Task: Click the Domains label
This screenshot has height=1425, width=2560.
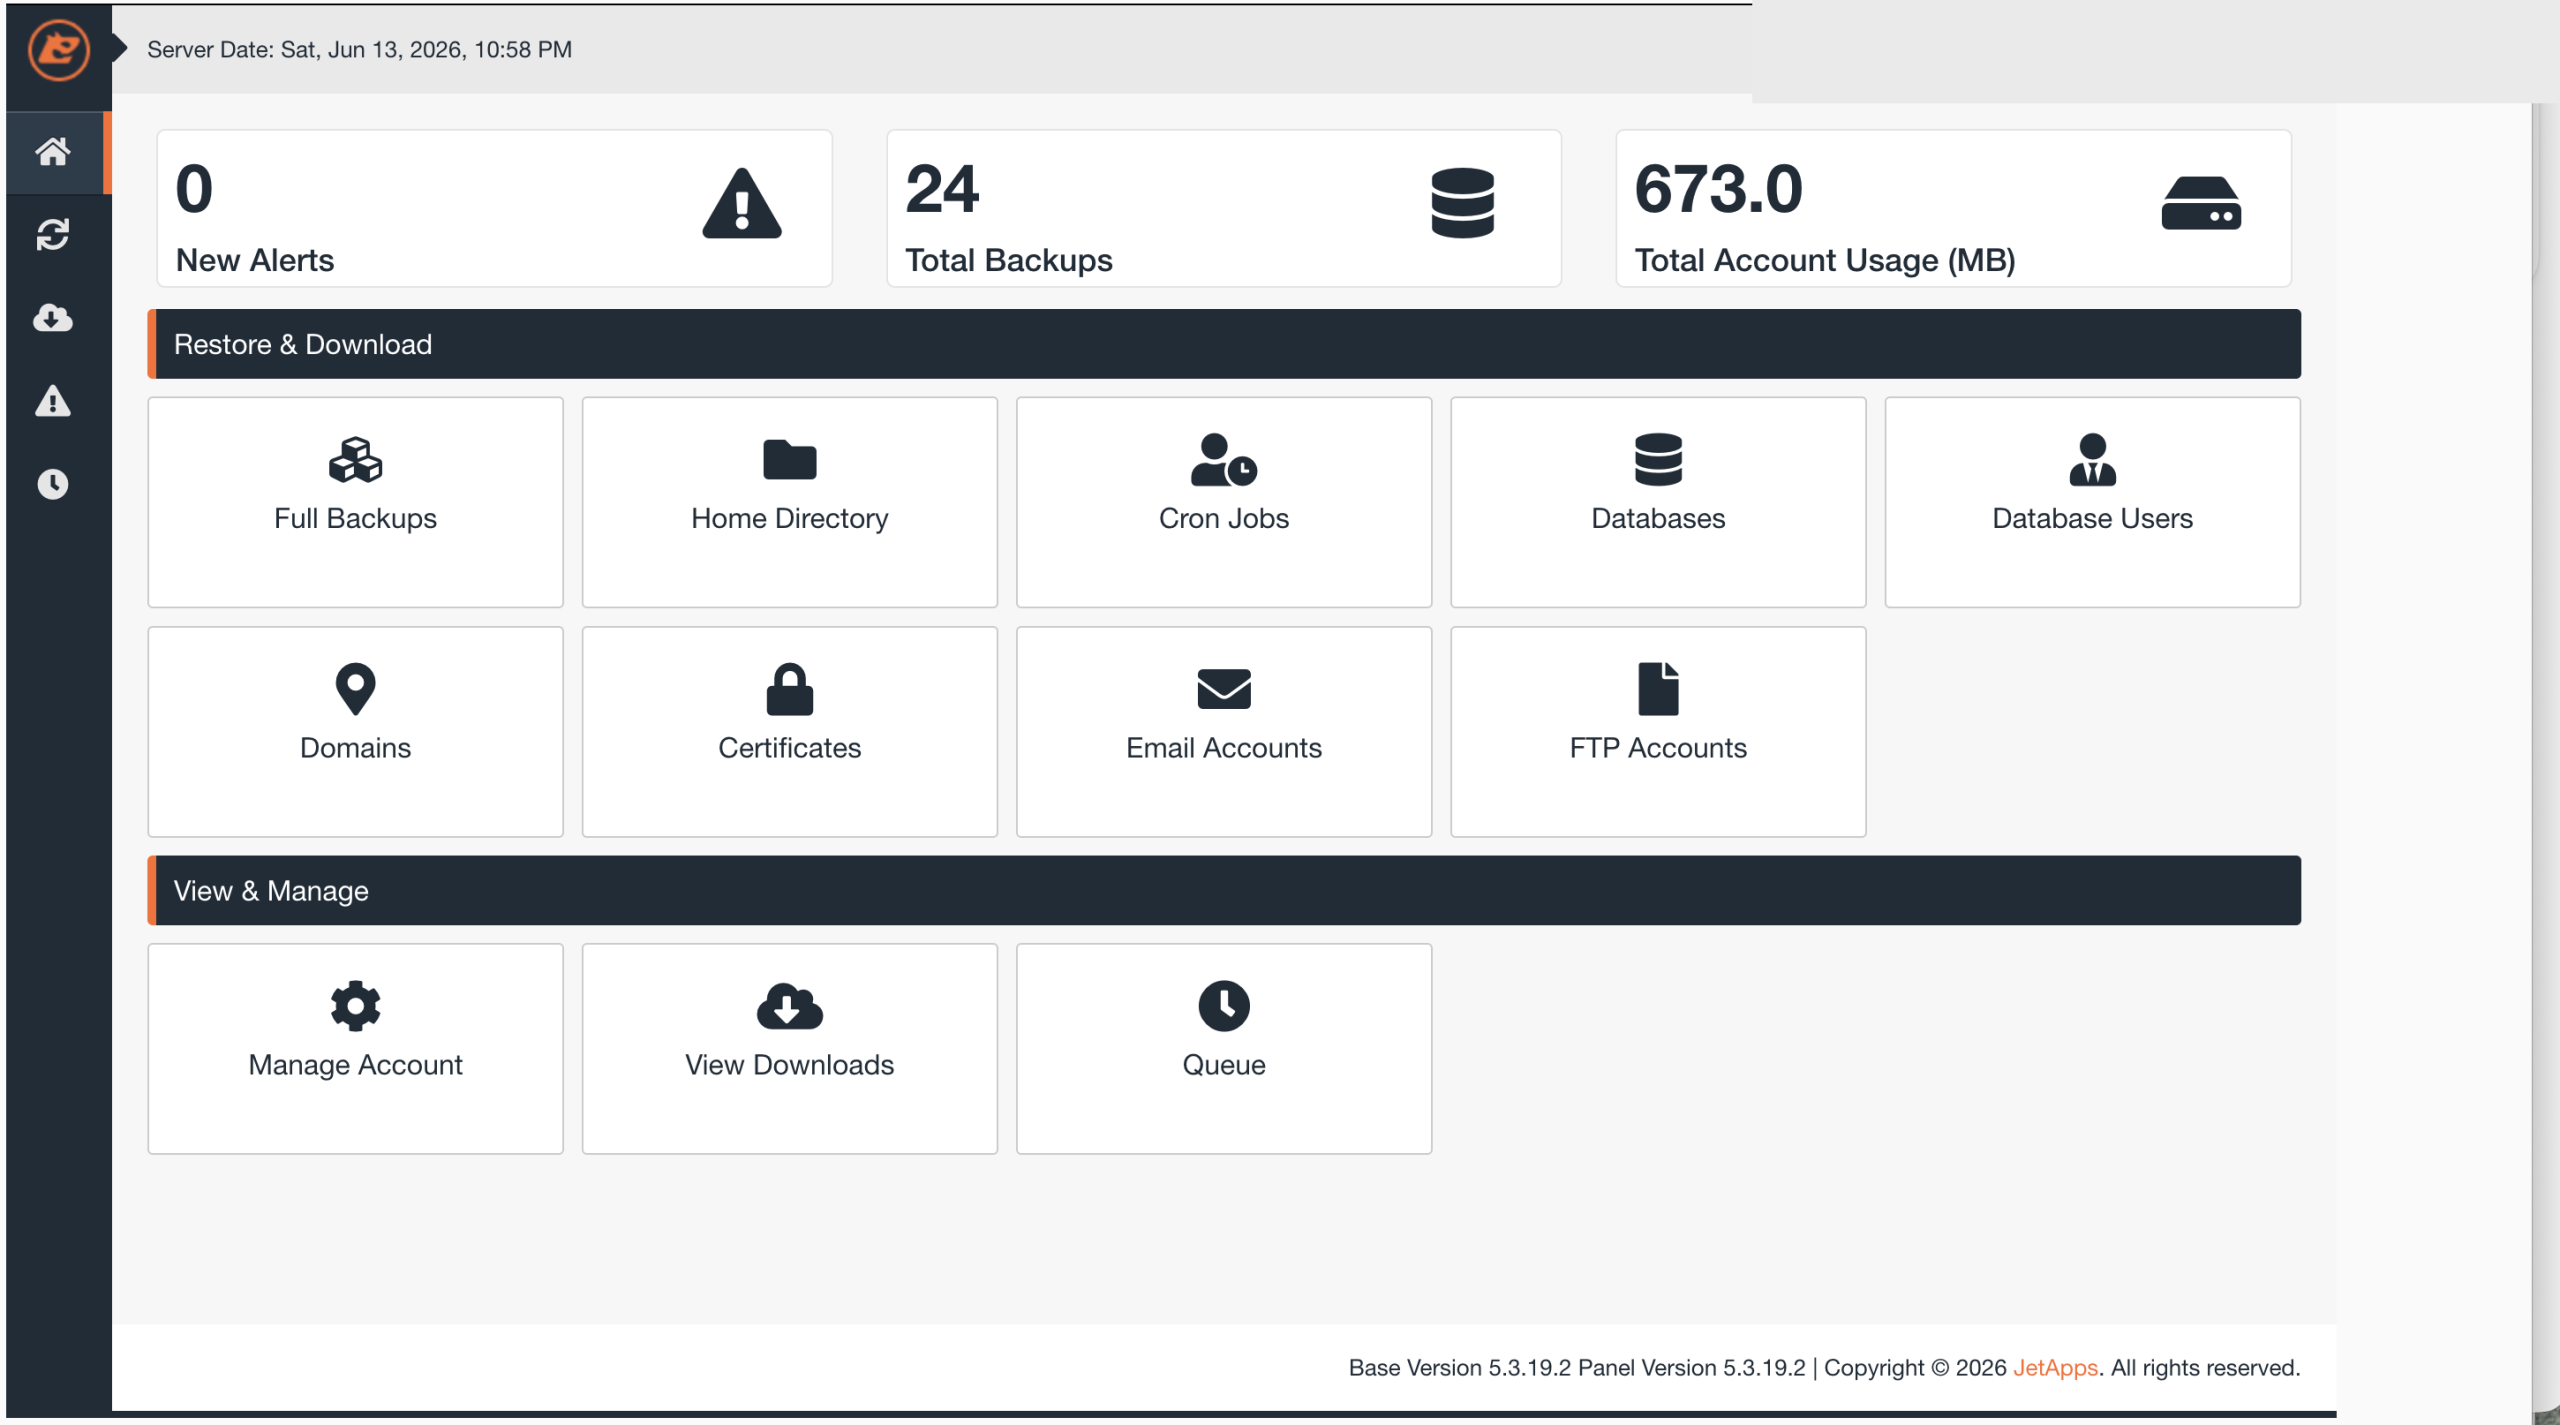Action: click(x=355, y=748)
